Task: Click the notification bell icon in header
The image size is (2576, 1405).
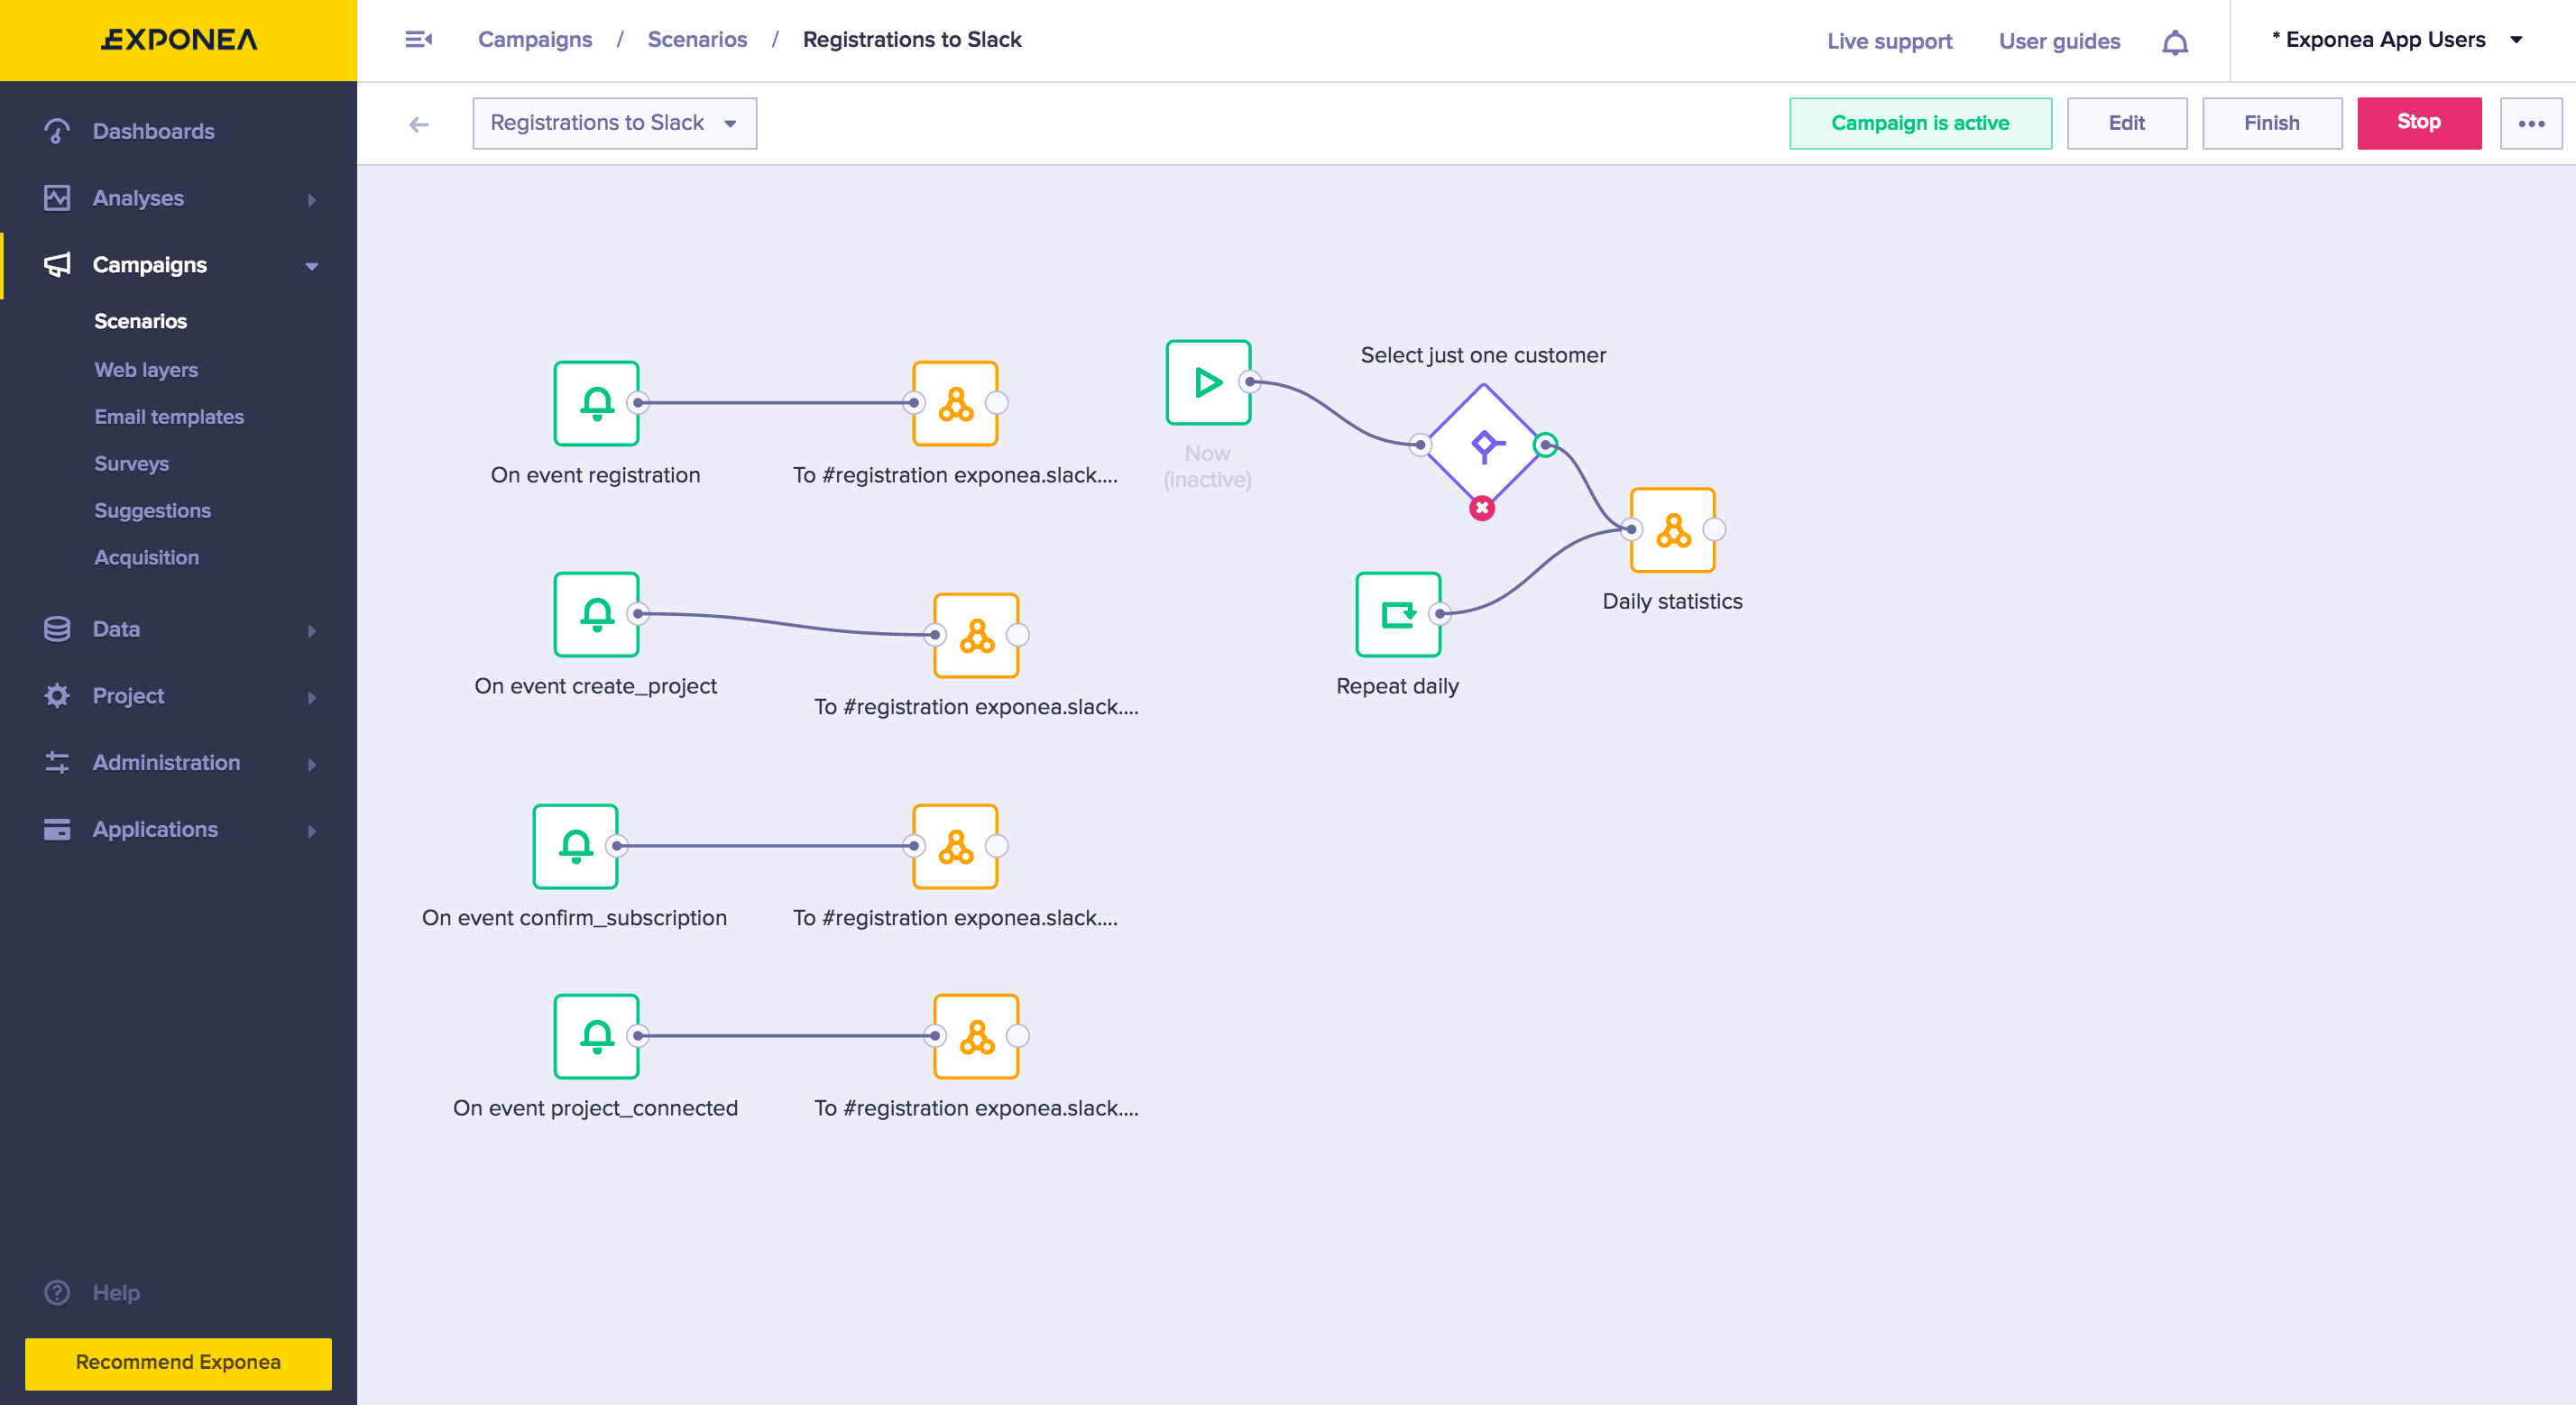Action: pos(2174,42)
